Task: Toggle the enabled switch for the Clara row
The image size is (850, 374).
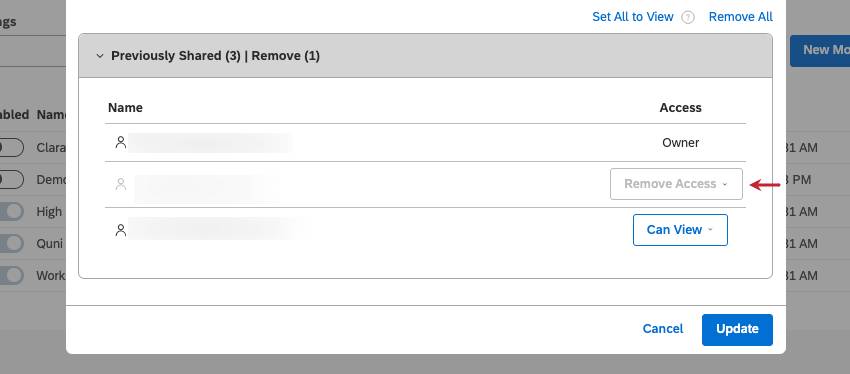Action: [11, 147]
